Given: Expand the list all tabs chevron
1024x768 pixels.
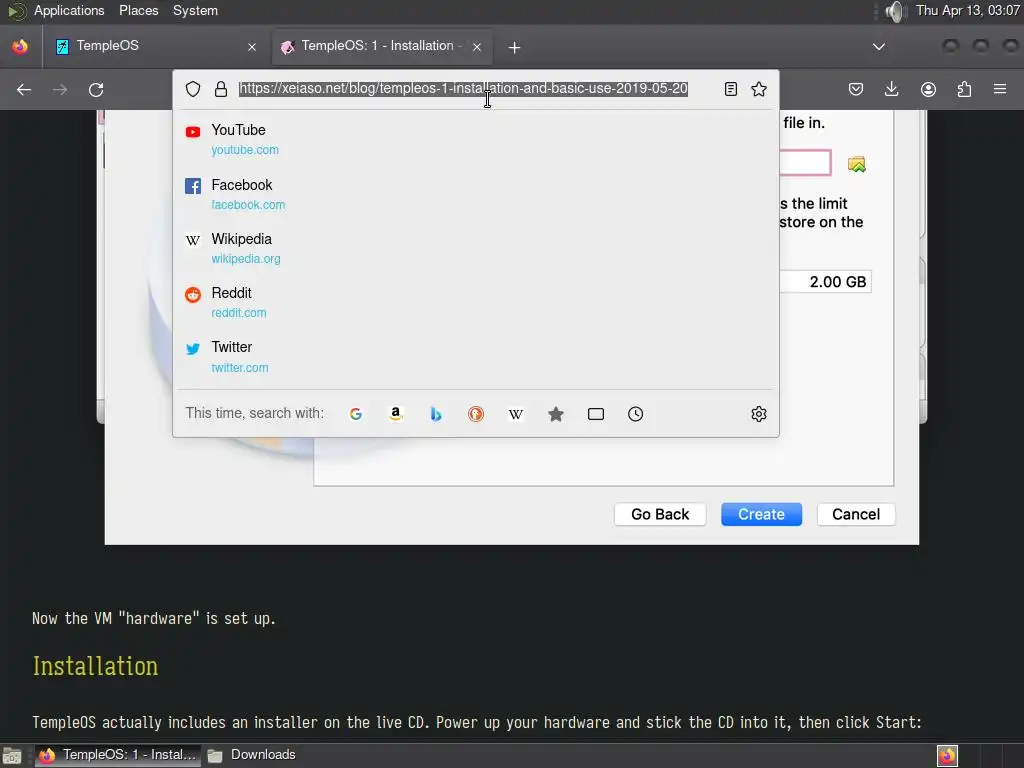Looking at the screenshot, I should click(879, 46).
